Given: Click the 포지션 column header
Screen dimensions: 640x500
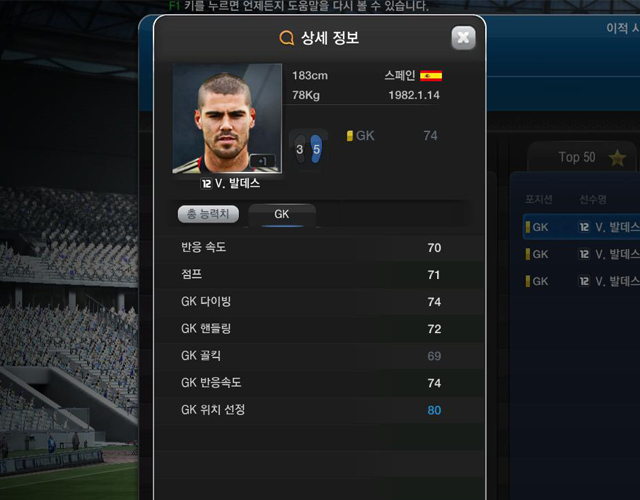Looking at the screenshot, I should point(538,200).
